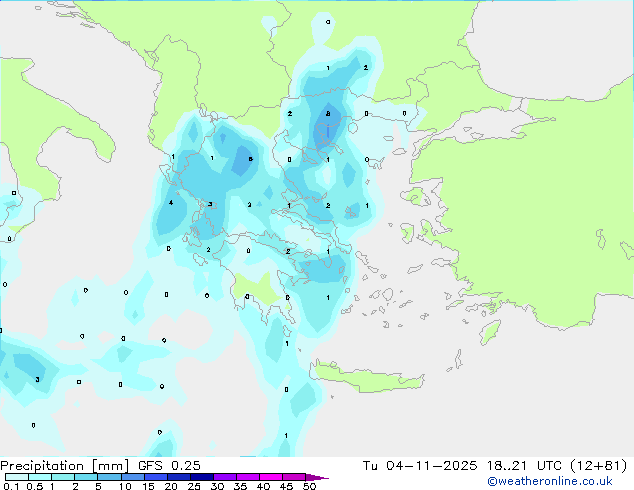634x490 pixels.
Task: Click legend swatch between 45 and 50
Action: [x=294, y=477]
